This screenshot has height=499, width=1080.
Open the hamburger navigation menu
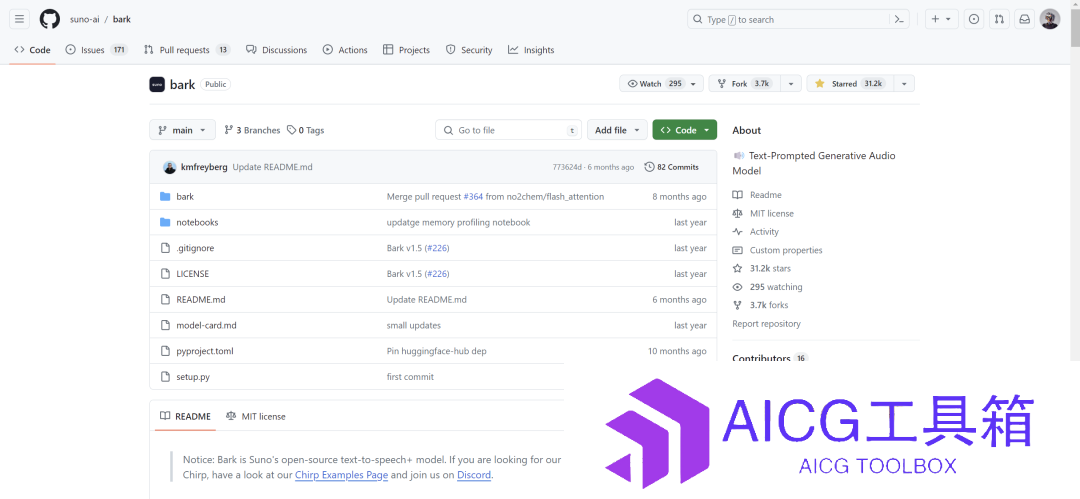pyautogui.click(x=19, y=19)
